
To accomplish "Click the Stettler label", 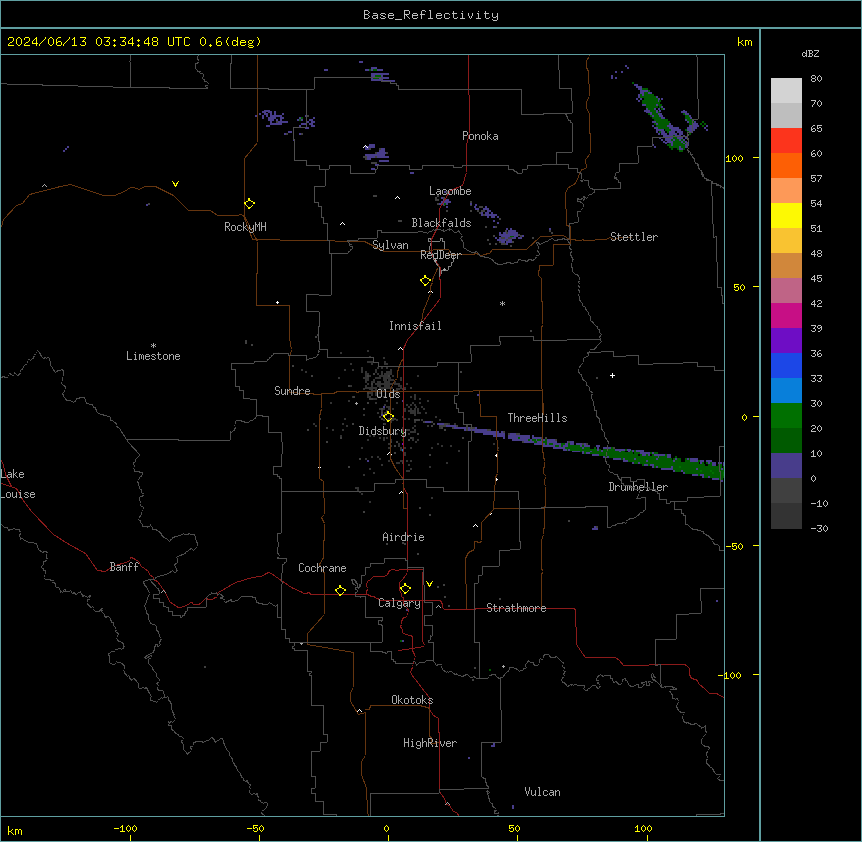I will (x=634, y=237).
